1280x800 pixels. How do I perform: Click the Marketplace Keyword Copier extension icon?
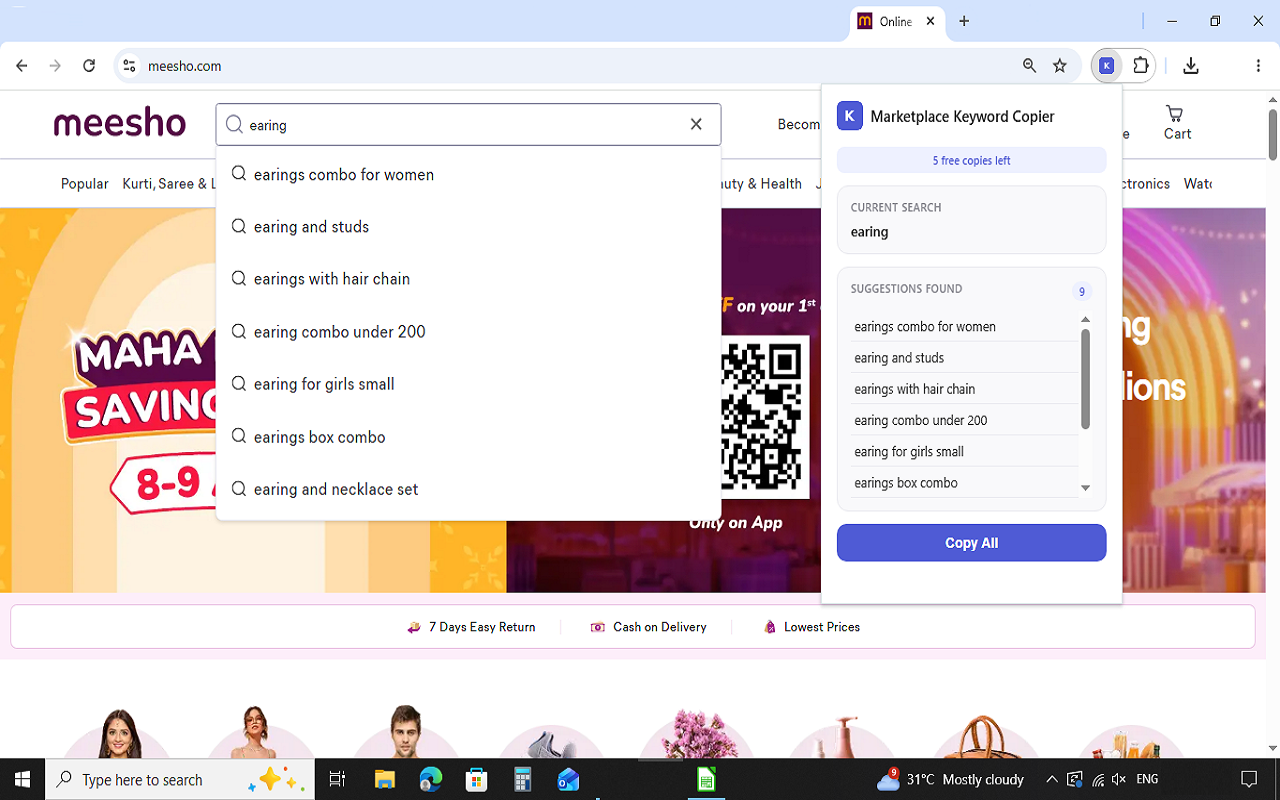[1106, 66]
